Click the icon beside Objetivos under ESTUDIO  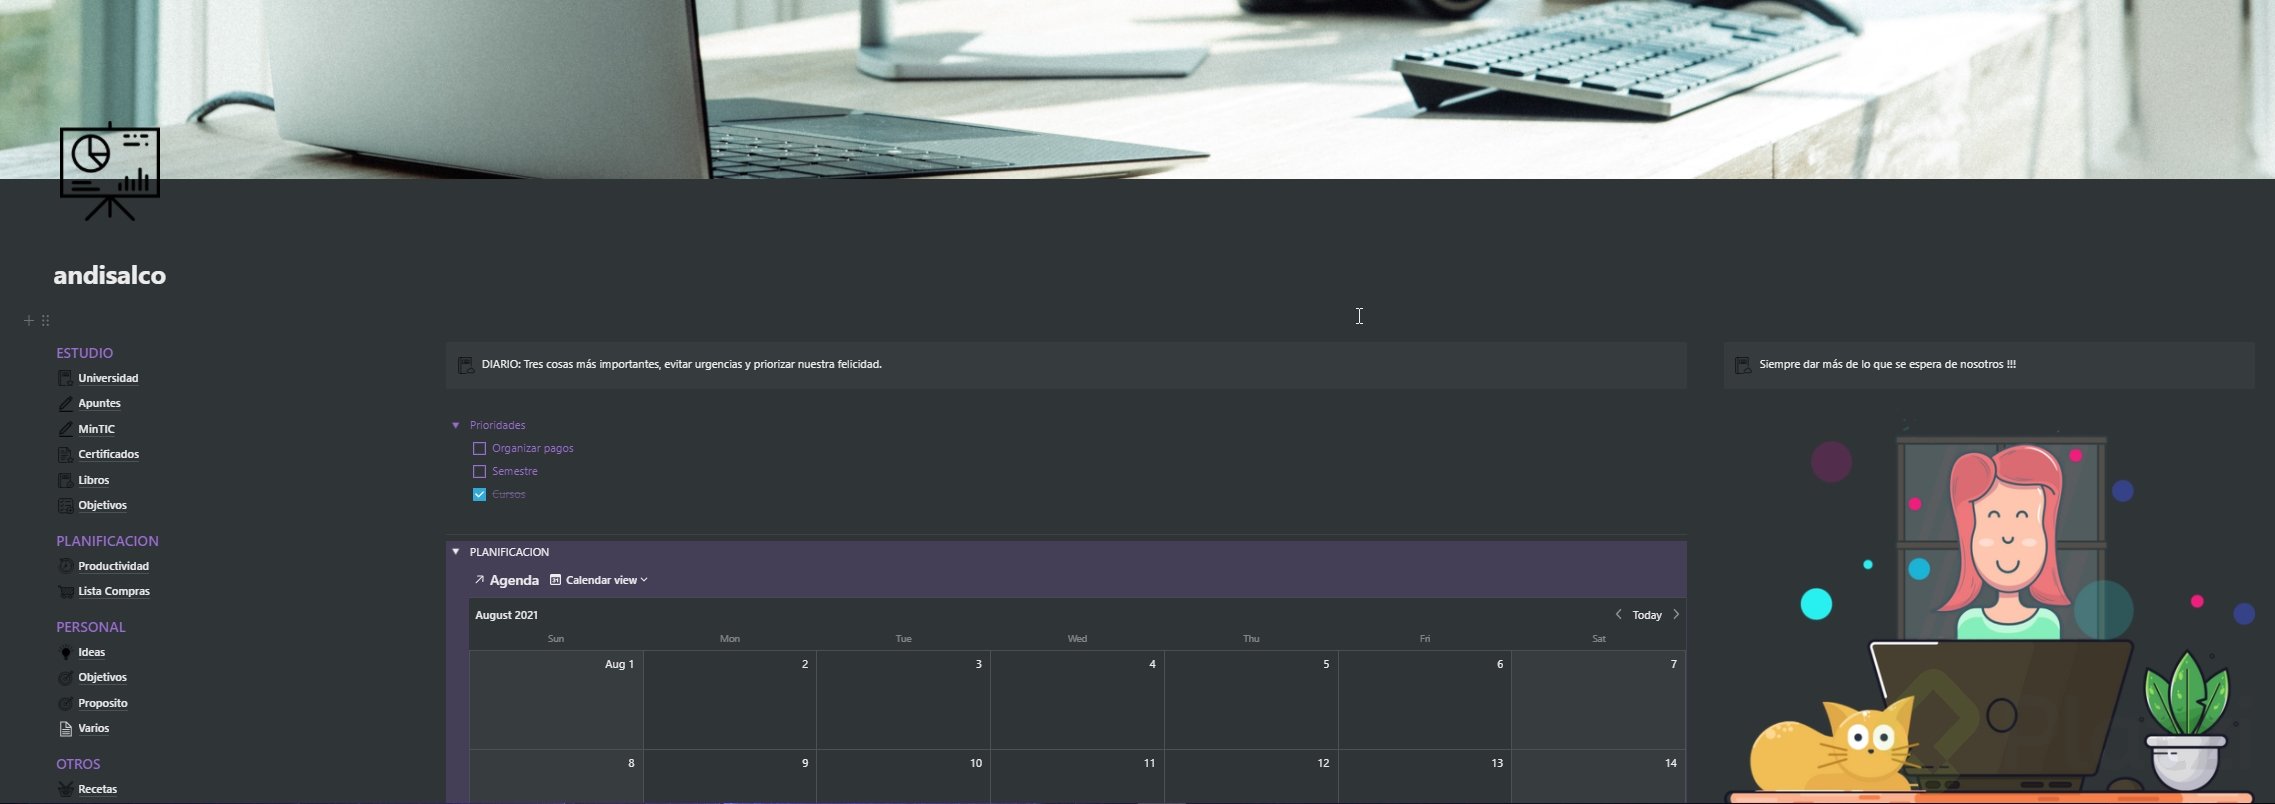(x=65, y=506)
